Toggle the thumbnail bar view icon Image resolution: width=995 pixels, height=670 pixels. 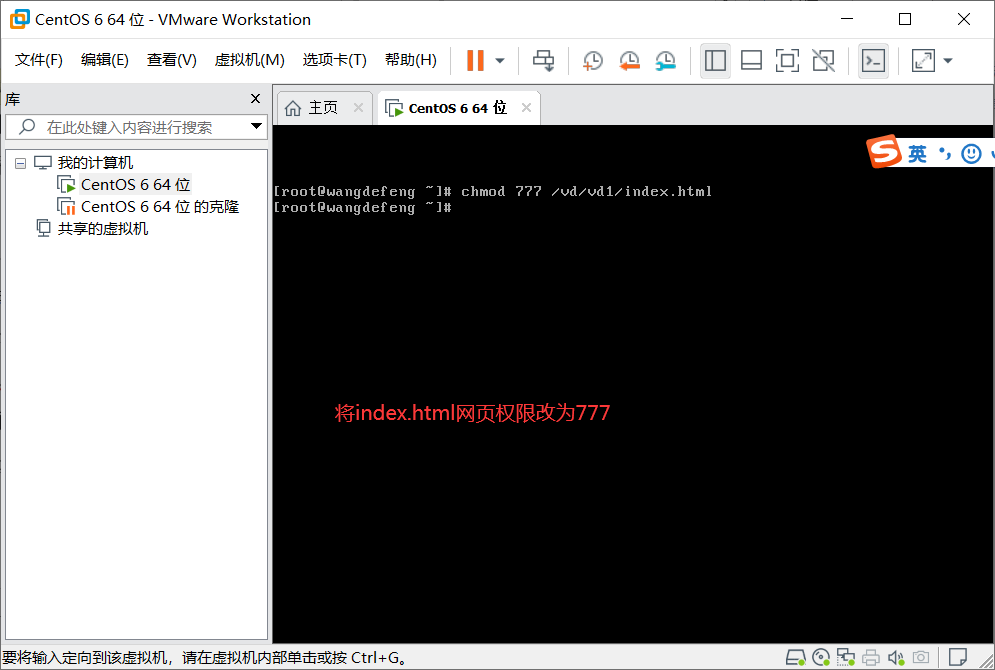click(751, 61)
